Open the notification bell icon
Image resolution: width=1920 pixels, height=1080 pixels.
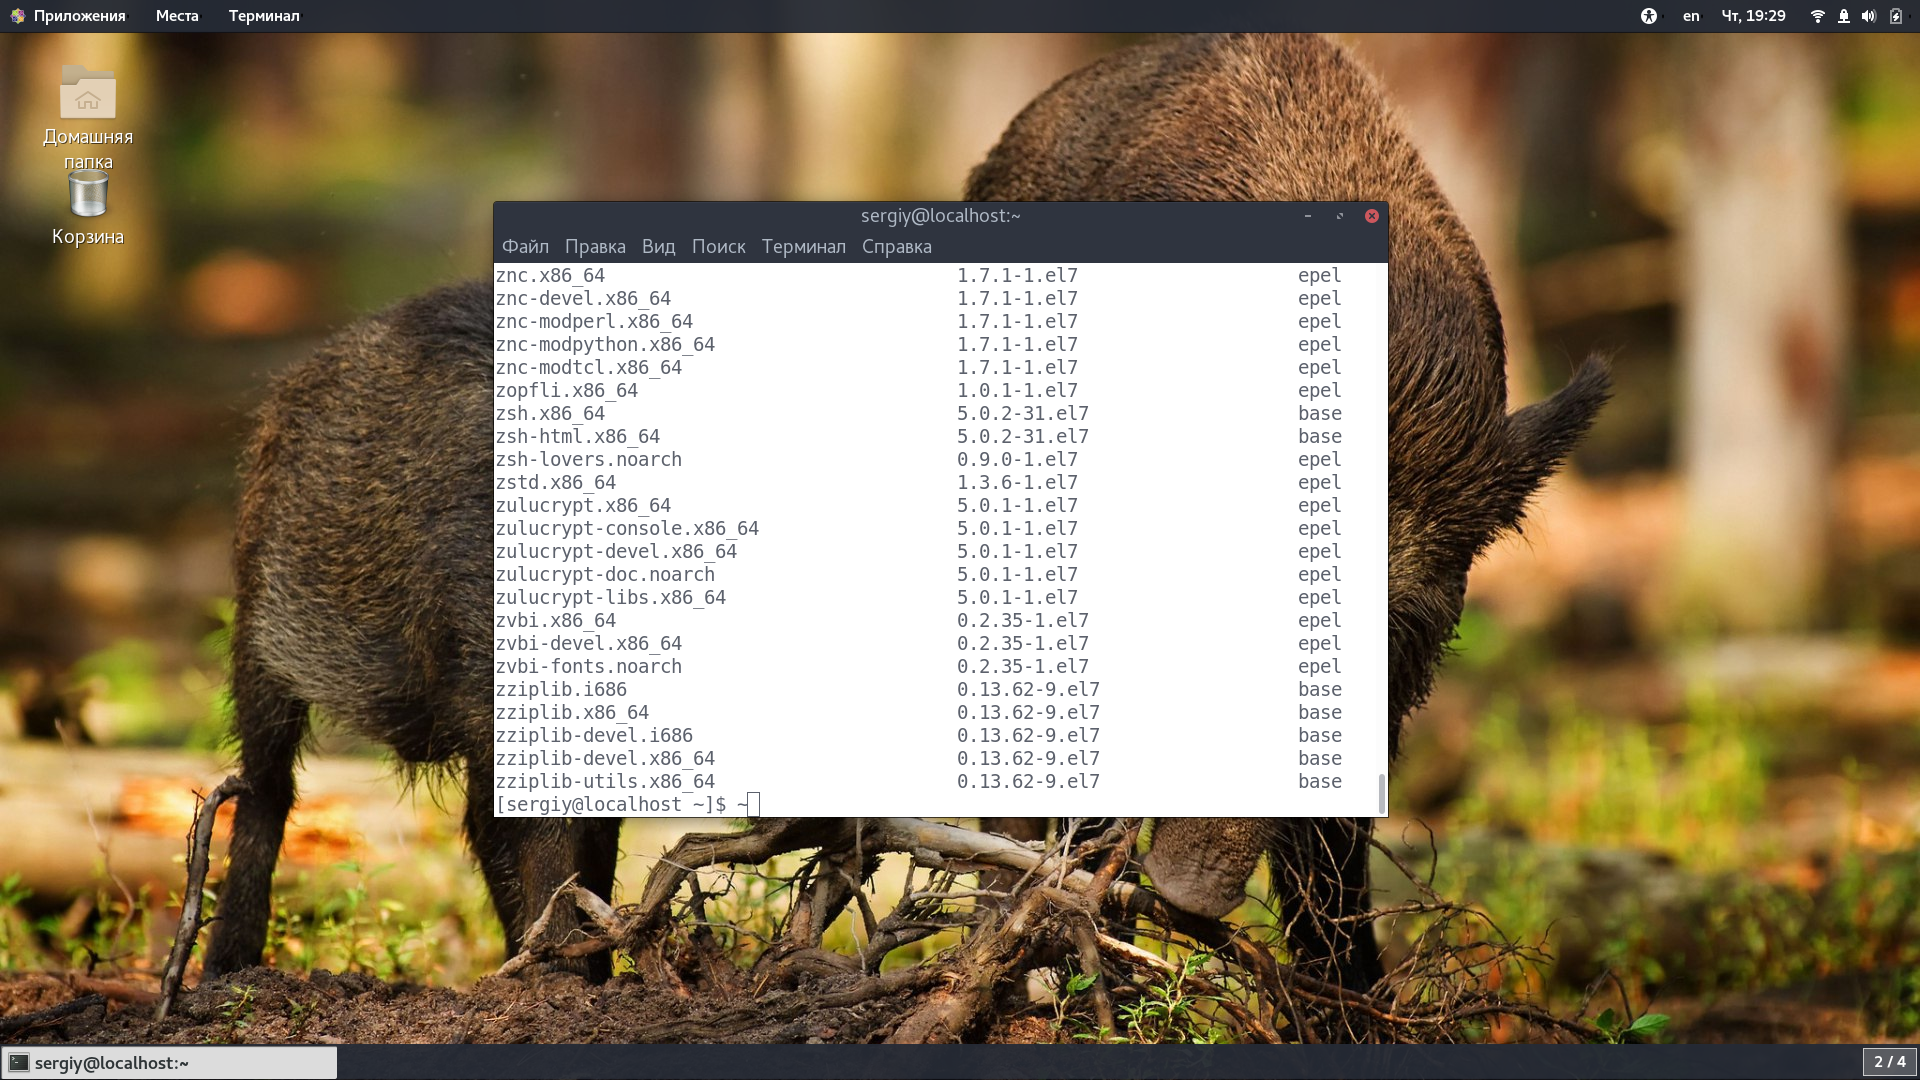[x=1844, y=16]
